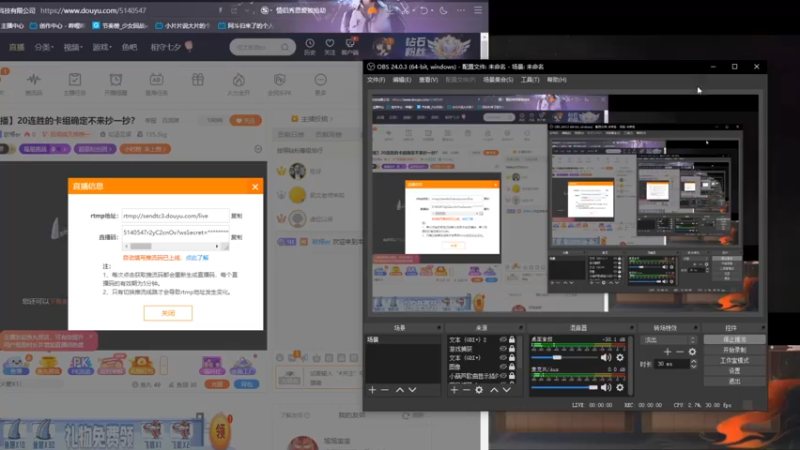The width and height of the screenshot is (800, 450).
Task: Open the PK activity icon below player
Action: coord(80,365)
